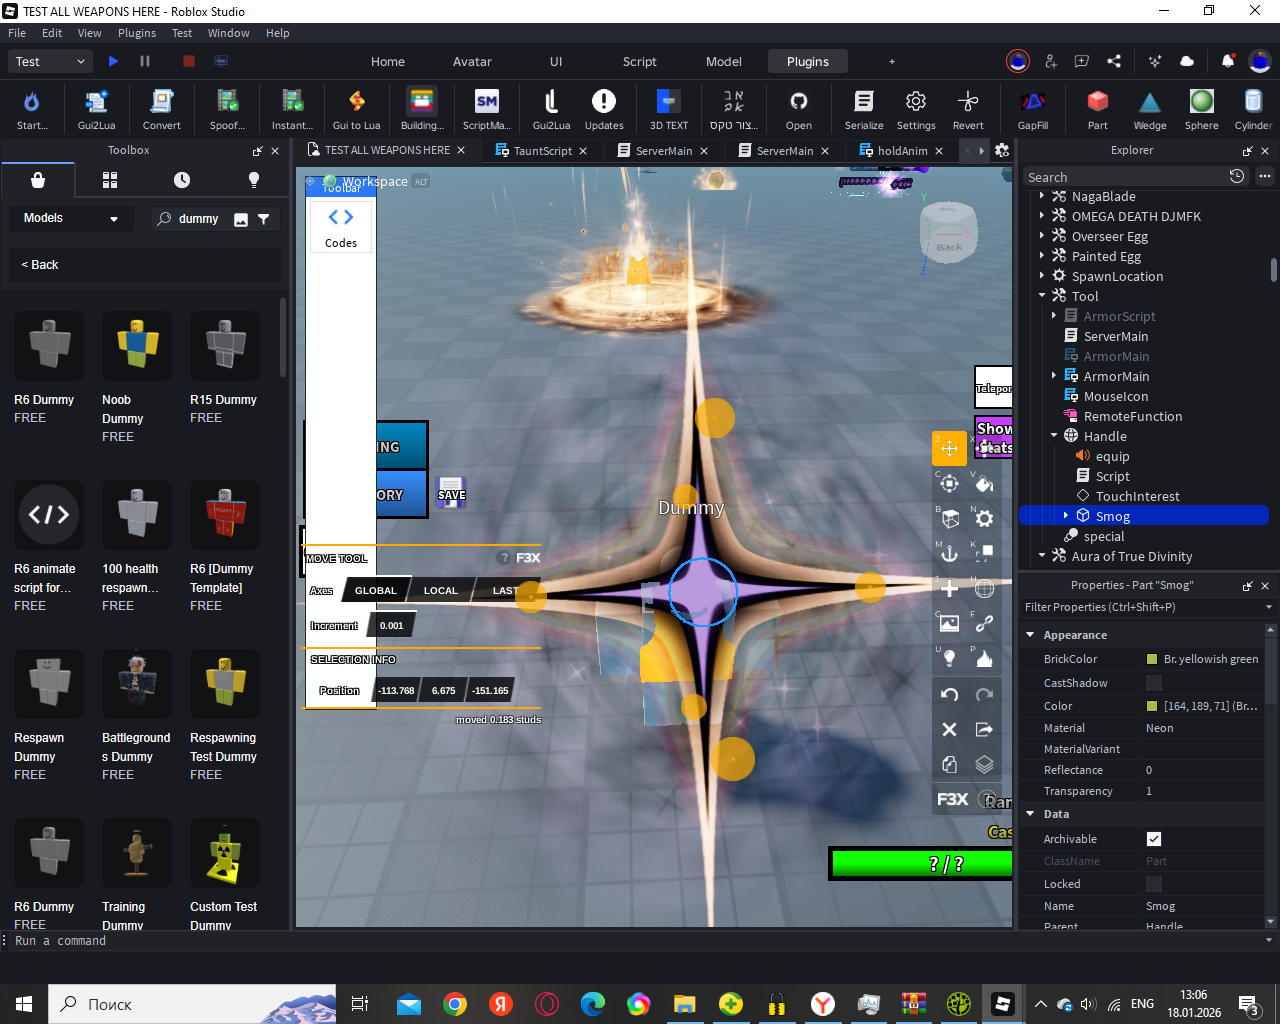The image size is (1280, 1024).
Task: Stop the test with red square
Action: (x=188, y=61)
